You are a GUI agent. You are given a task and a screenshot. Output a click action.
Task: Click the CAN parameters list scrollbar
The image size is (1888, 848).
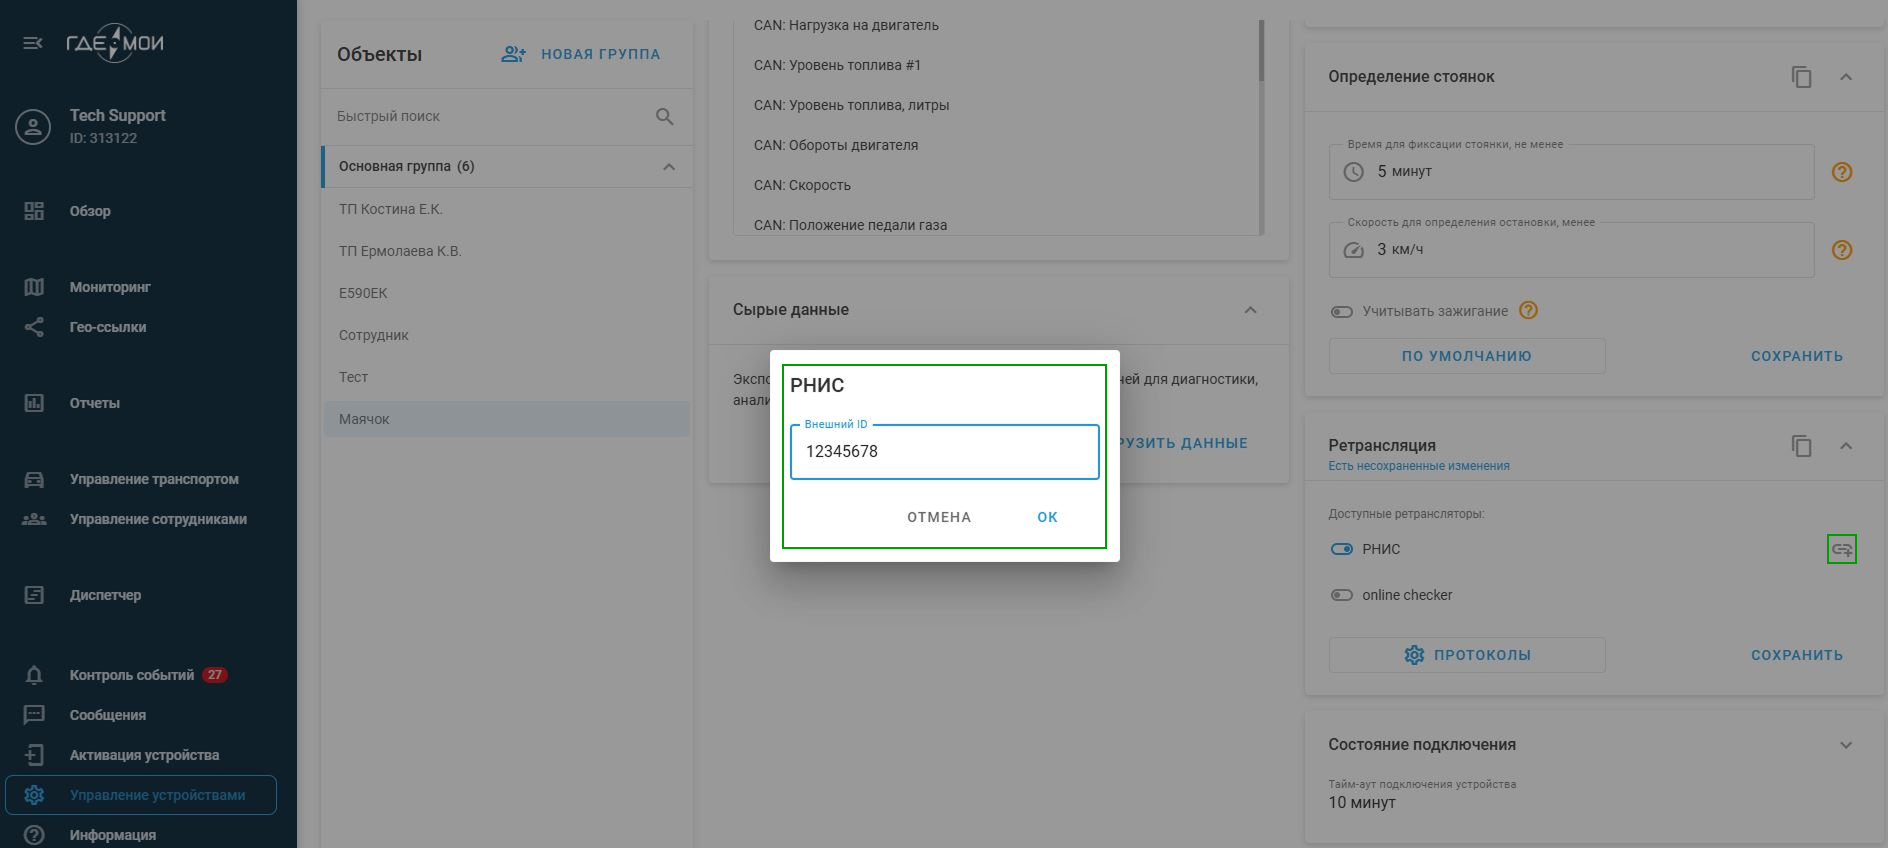click(1261, 52)
